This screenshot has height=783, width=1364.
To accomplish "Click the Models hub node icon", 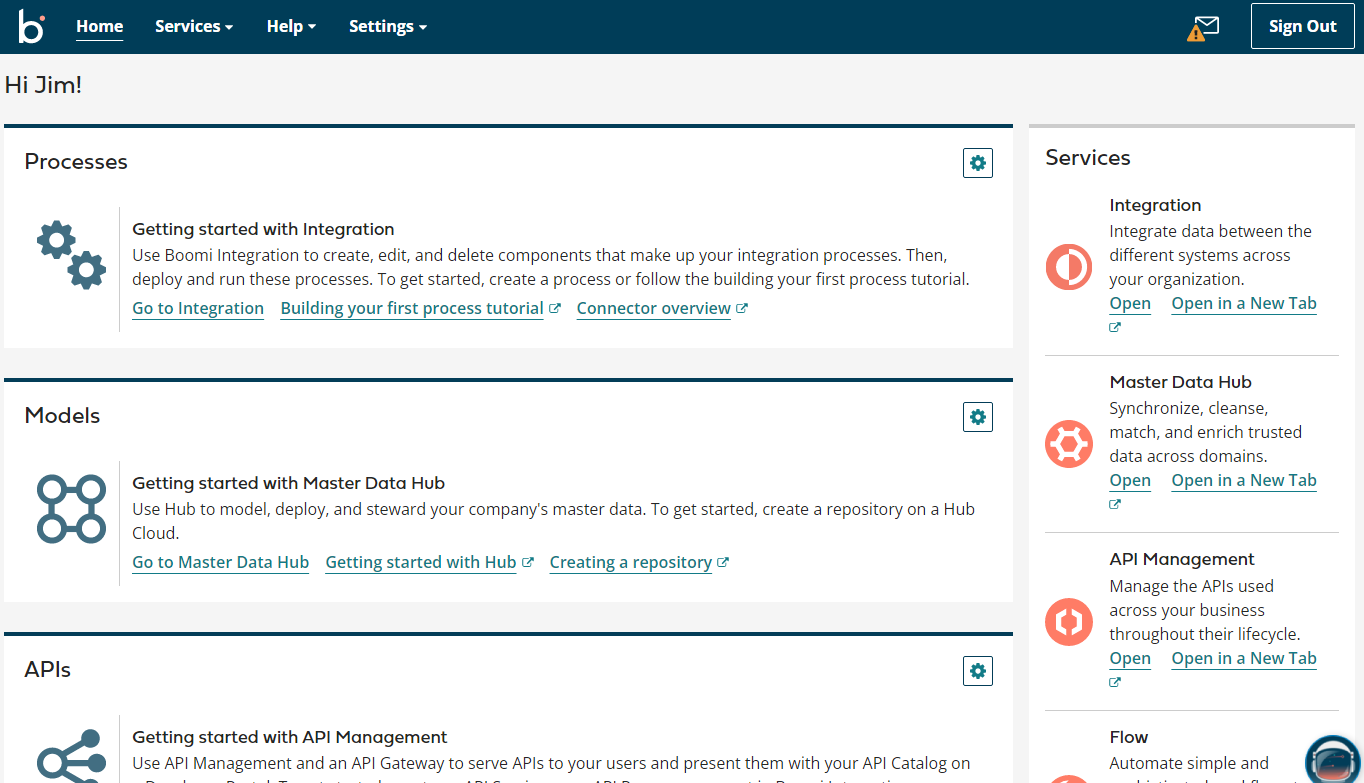I will [x=71, y=509].
